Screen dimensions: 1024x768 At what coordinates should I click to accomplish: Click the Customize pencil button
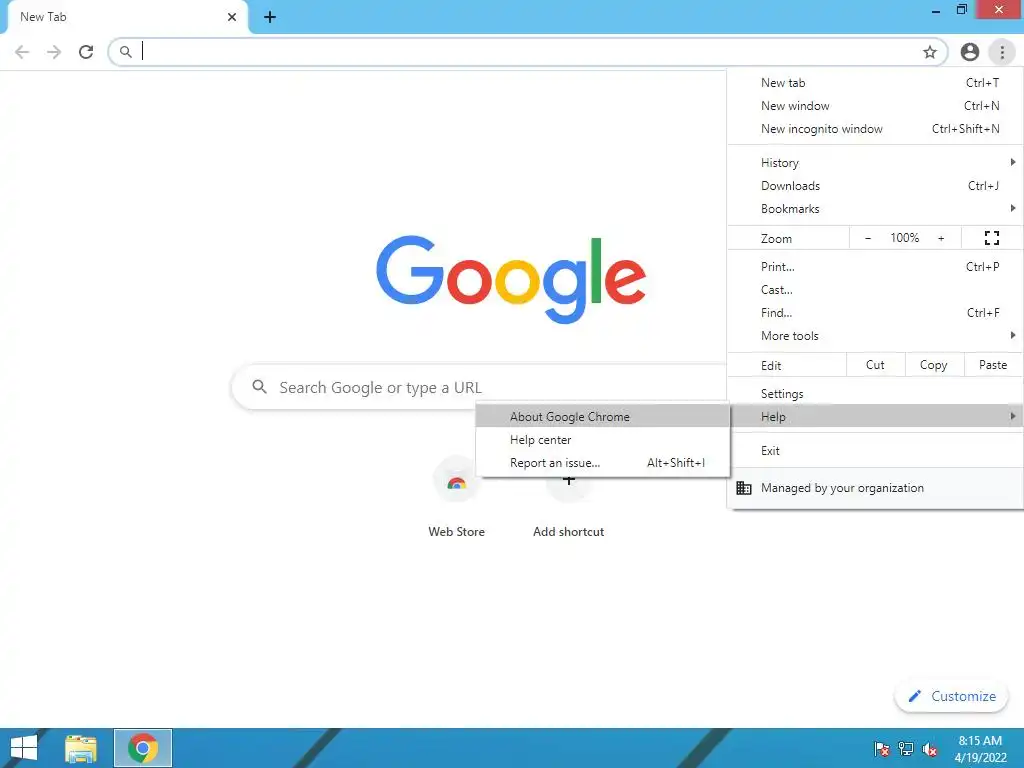pyautogui.click(x=952, y=696)
